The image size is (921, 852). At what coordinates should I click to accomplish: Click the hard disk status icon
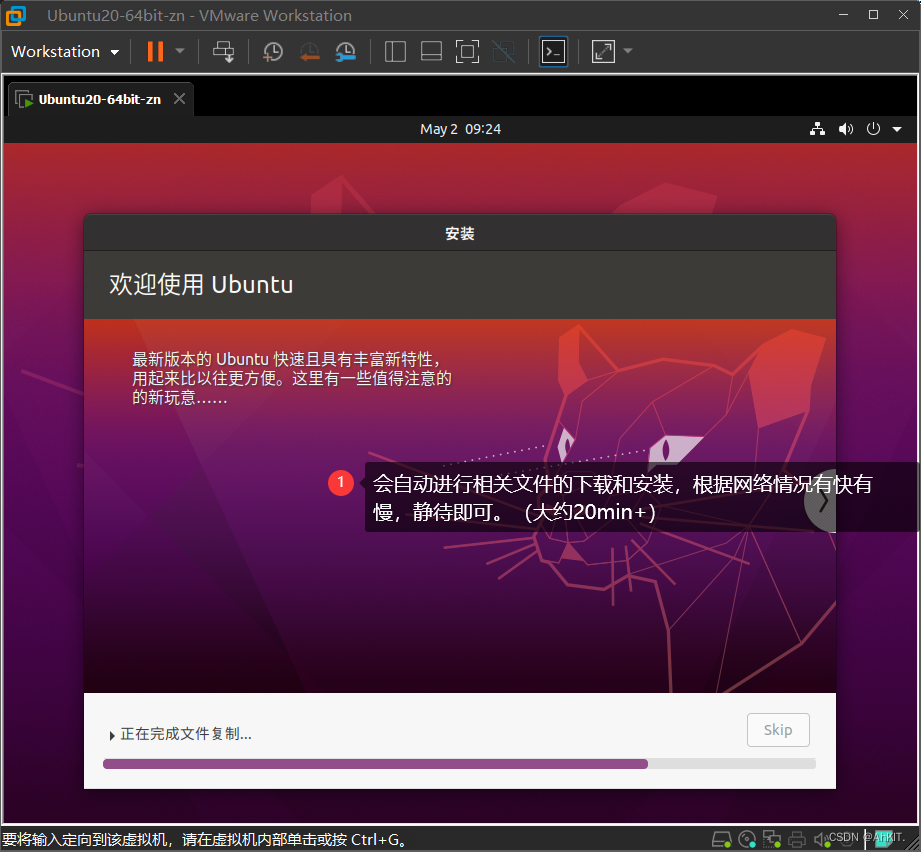coord(722,840)
